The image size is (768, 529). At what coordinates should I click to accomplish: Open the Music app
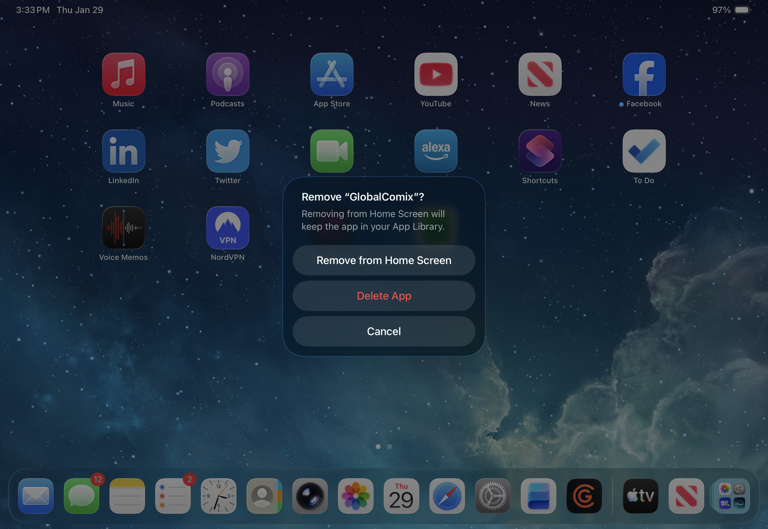coord(123,74)
